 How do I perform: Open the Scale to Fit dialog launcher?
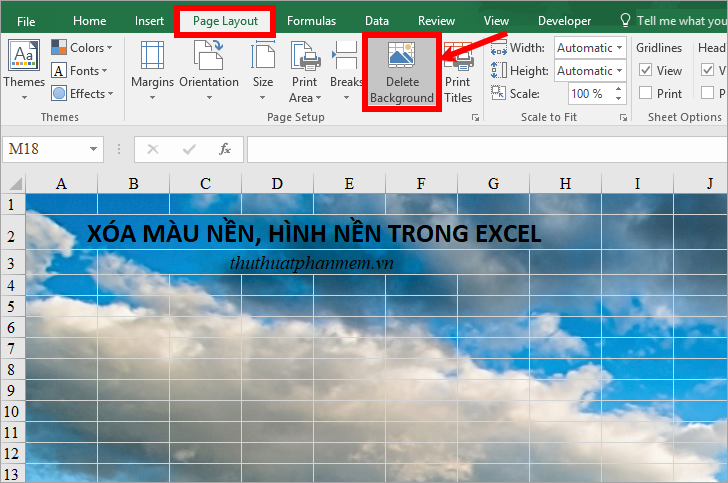623,117
